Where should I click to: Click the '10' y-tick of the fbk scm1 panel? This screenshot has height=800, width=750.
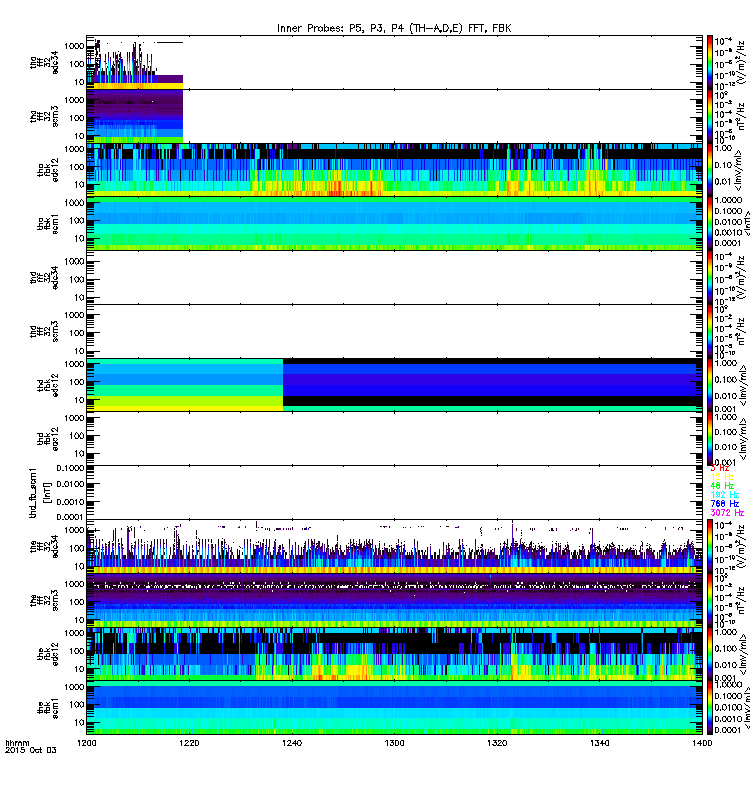click(x=79, y=722)
